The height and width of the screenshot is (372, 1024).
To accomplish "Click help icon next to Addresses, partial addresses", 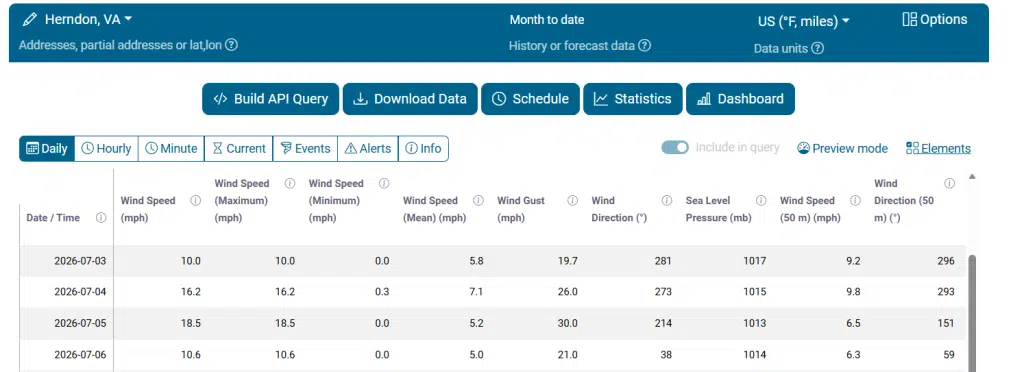I will [x=231, y=45].
